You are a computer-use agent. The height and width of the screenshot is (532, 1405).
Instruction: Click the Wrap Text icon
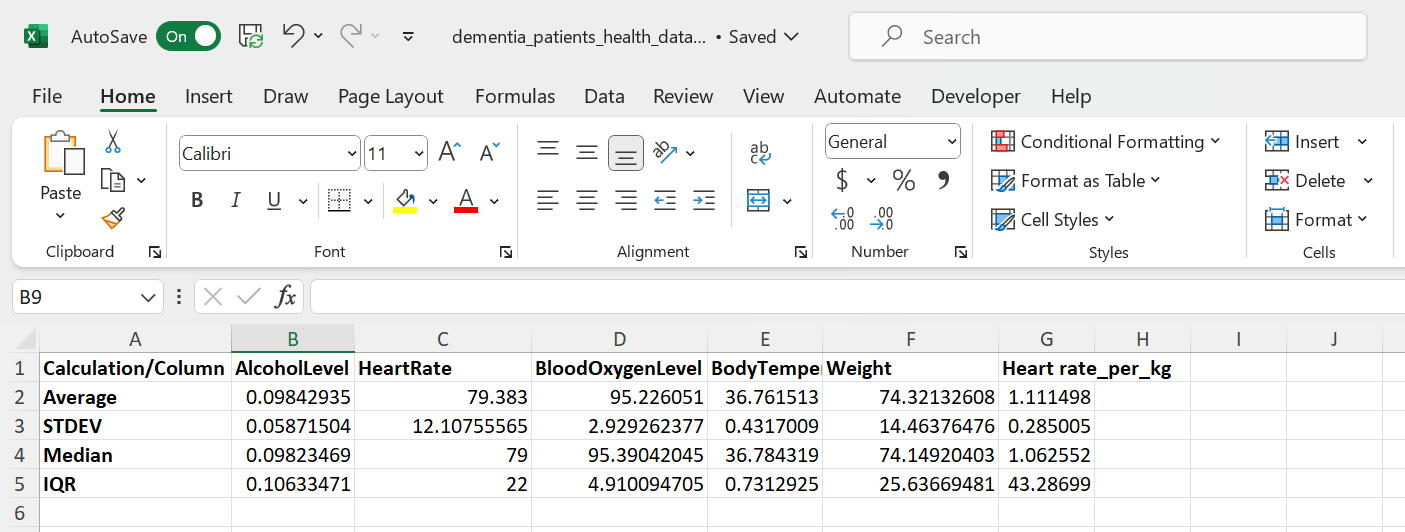[760, 153]
